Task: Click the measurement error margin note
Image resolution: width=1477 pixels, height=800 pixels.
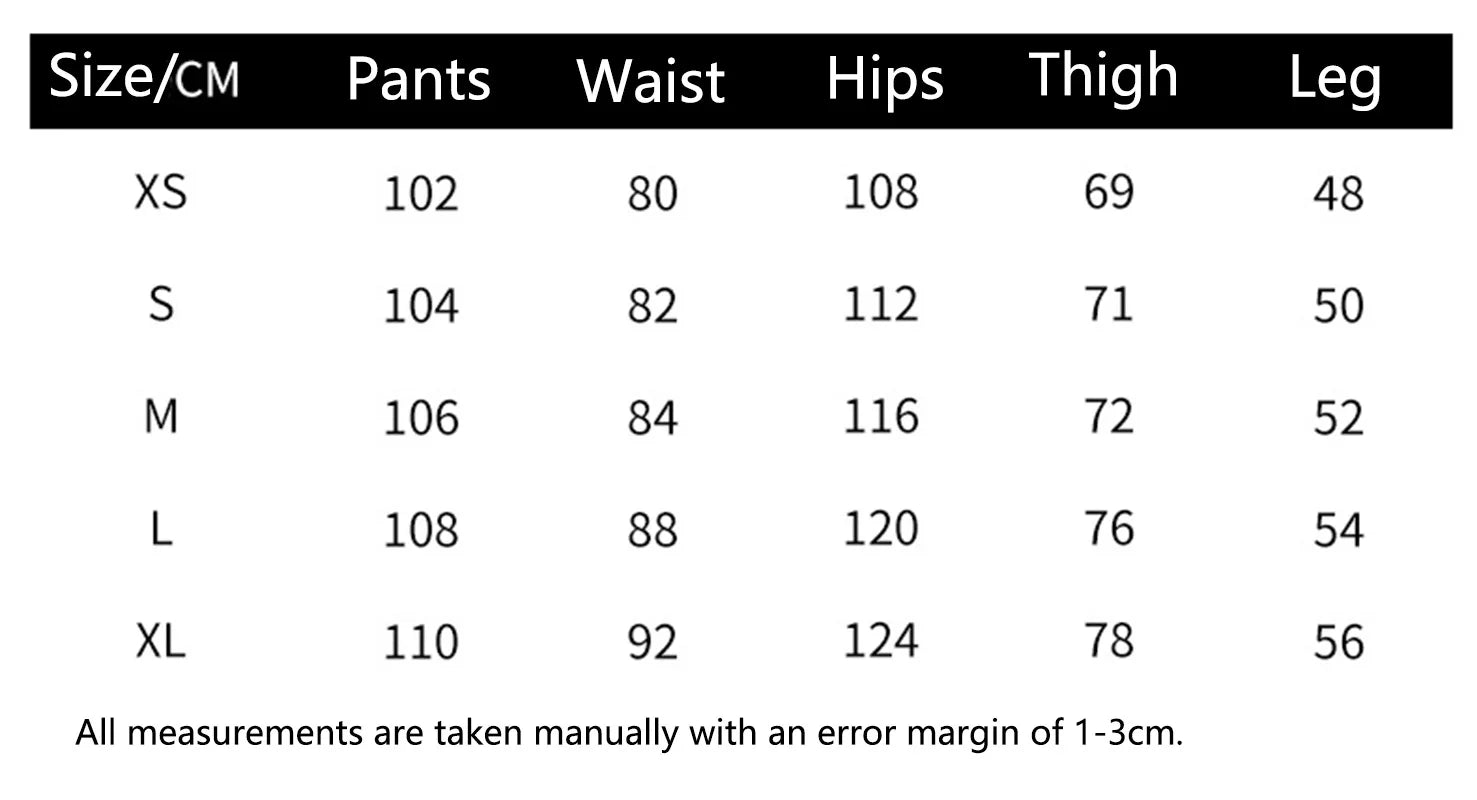Action: point(630,734)
